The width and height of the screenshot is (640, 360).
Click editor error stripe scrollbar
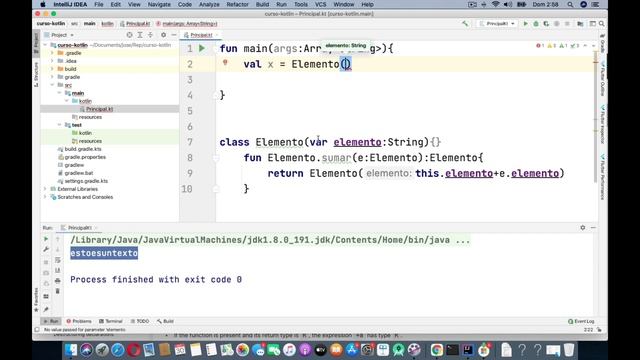tap(596, 118)
